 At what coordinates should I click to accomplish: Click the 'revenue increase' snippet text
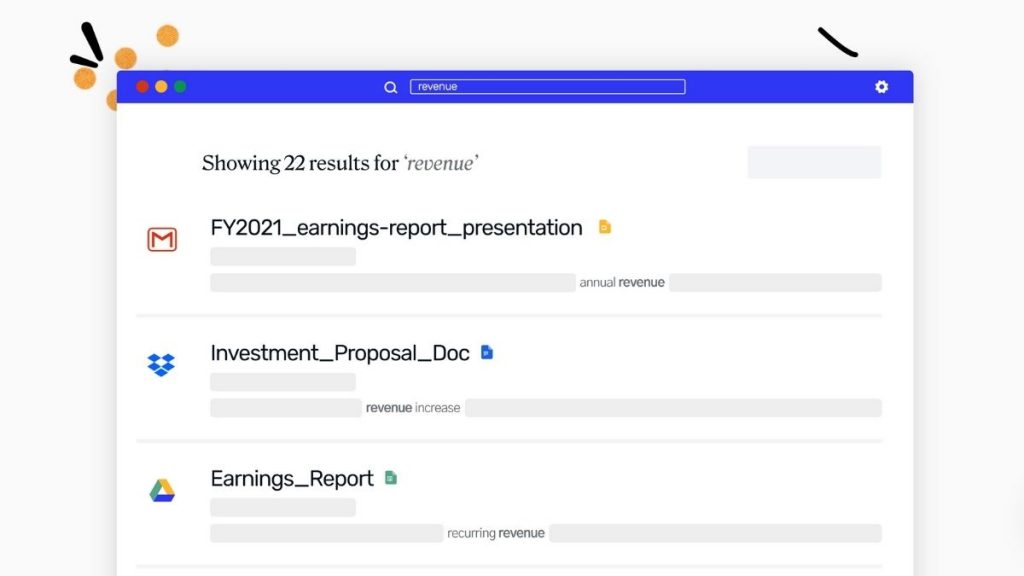[x=413, y=408]
